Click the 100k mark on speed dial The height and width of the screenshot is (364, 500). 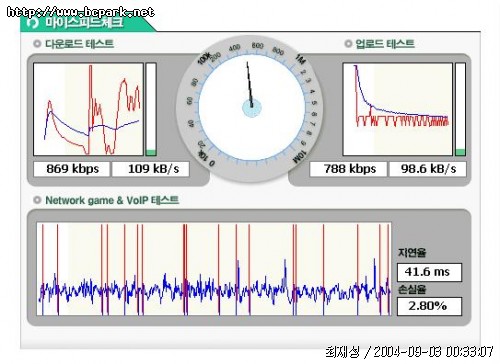[x=204, y=58]
